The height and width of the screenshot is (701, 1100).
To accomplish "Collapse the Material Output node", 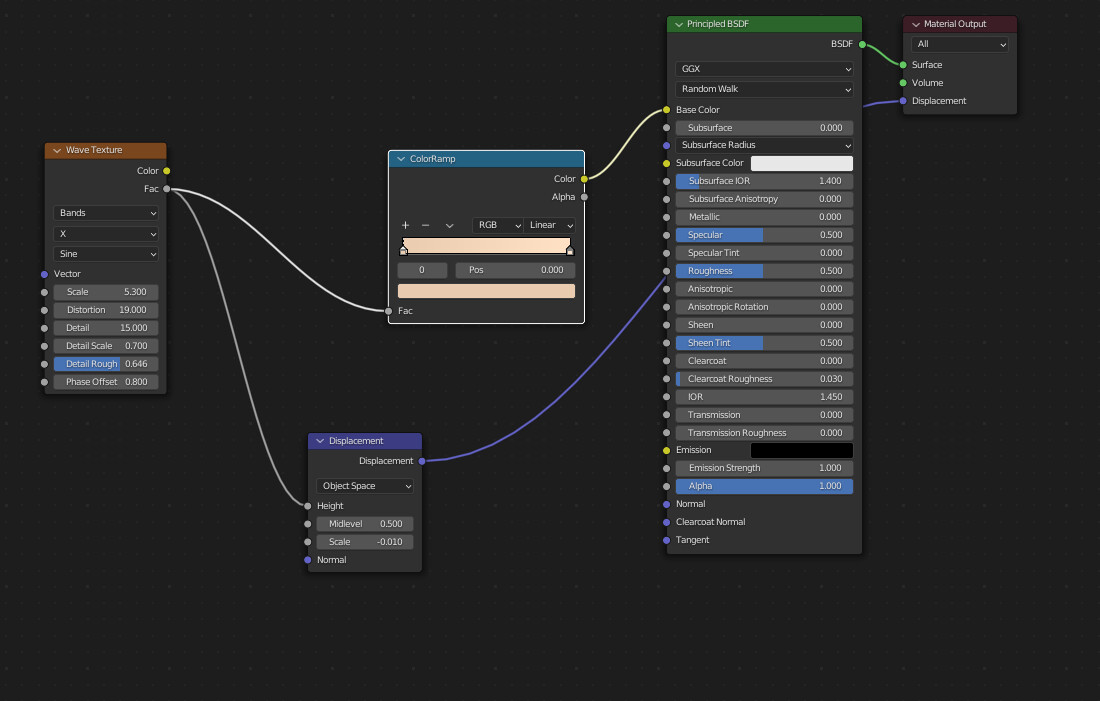I will click(915, 24).
